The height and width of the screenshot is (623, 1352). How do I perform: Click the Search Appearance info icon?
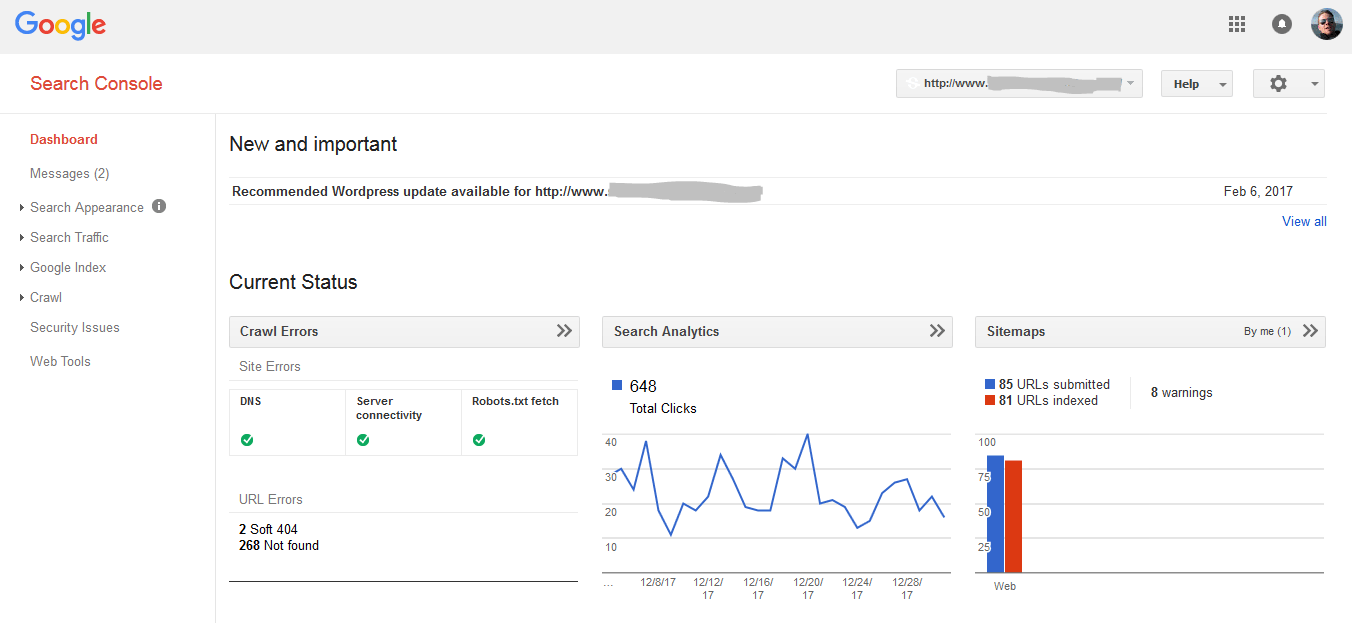159,206
